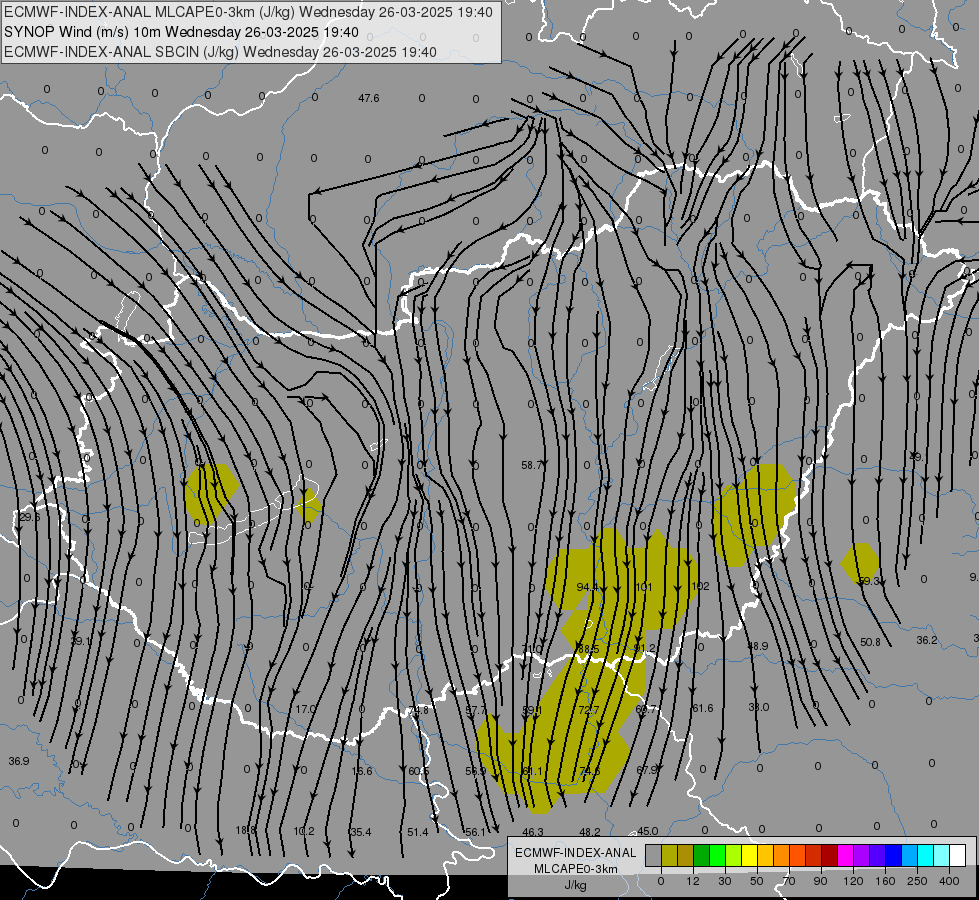The image size is (979, 900).
Task: Click the map value 101
Action: point(644,587)
